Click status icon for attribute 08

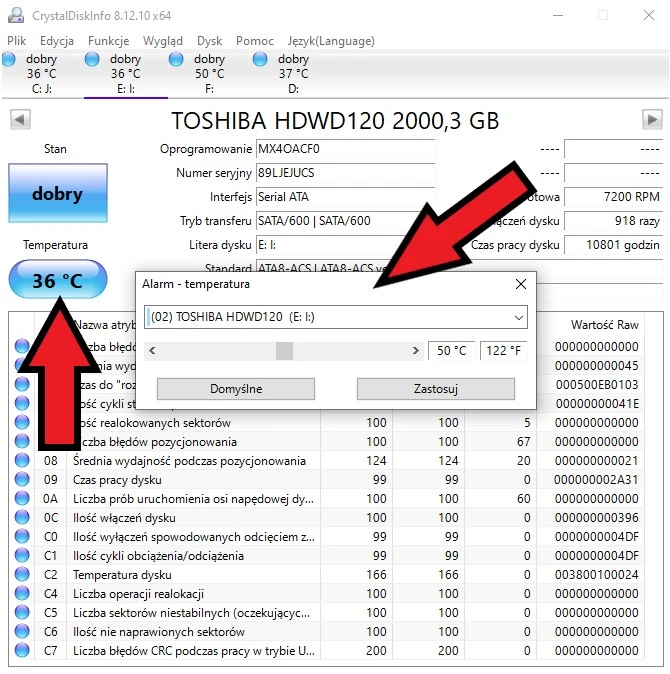[22, 460]
